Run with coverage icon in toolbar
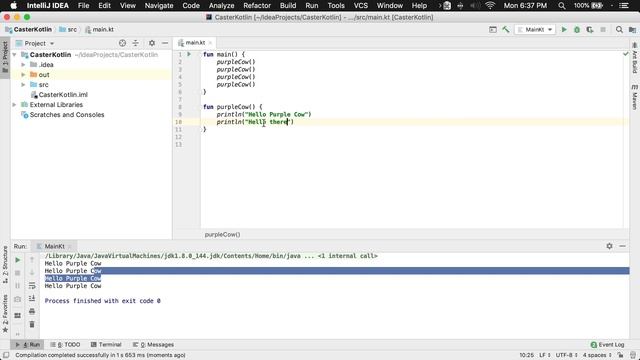Image resolution: width=640 pixels, height=360 pixels. [590, 29]
